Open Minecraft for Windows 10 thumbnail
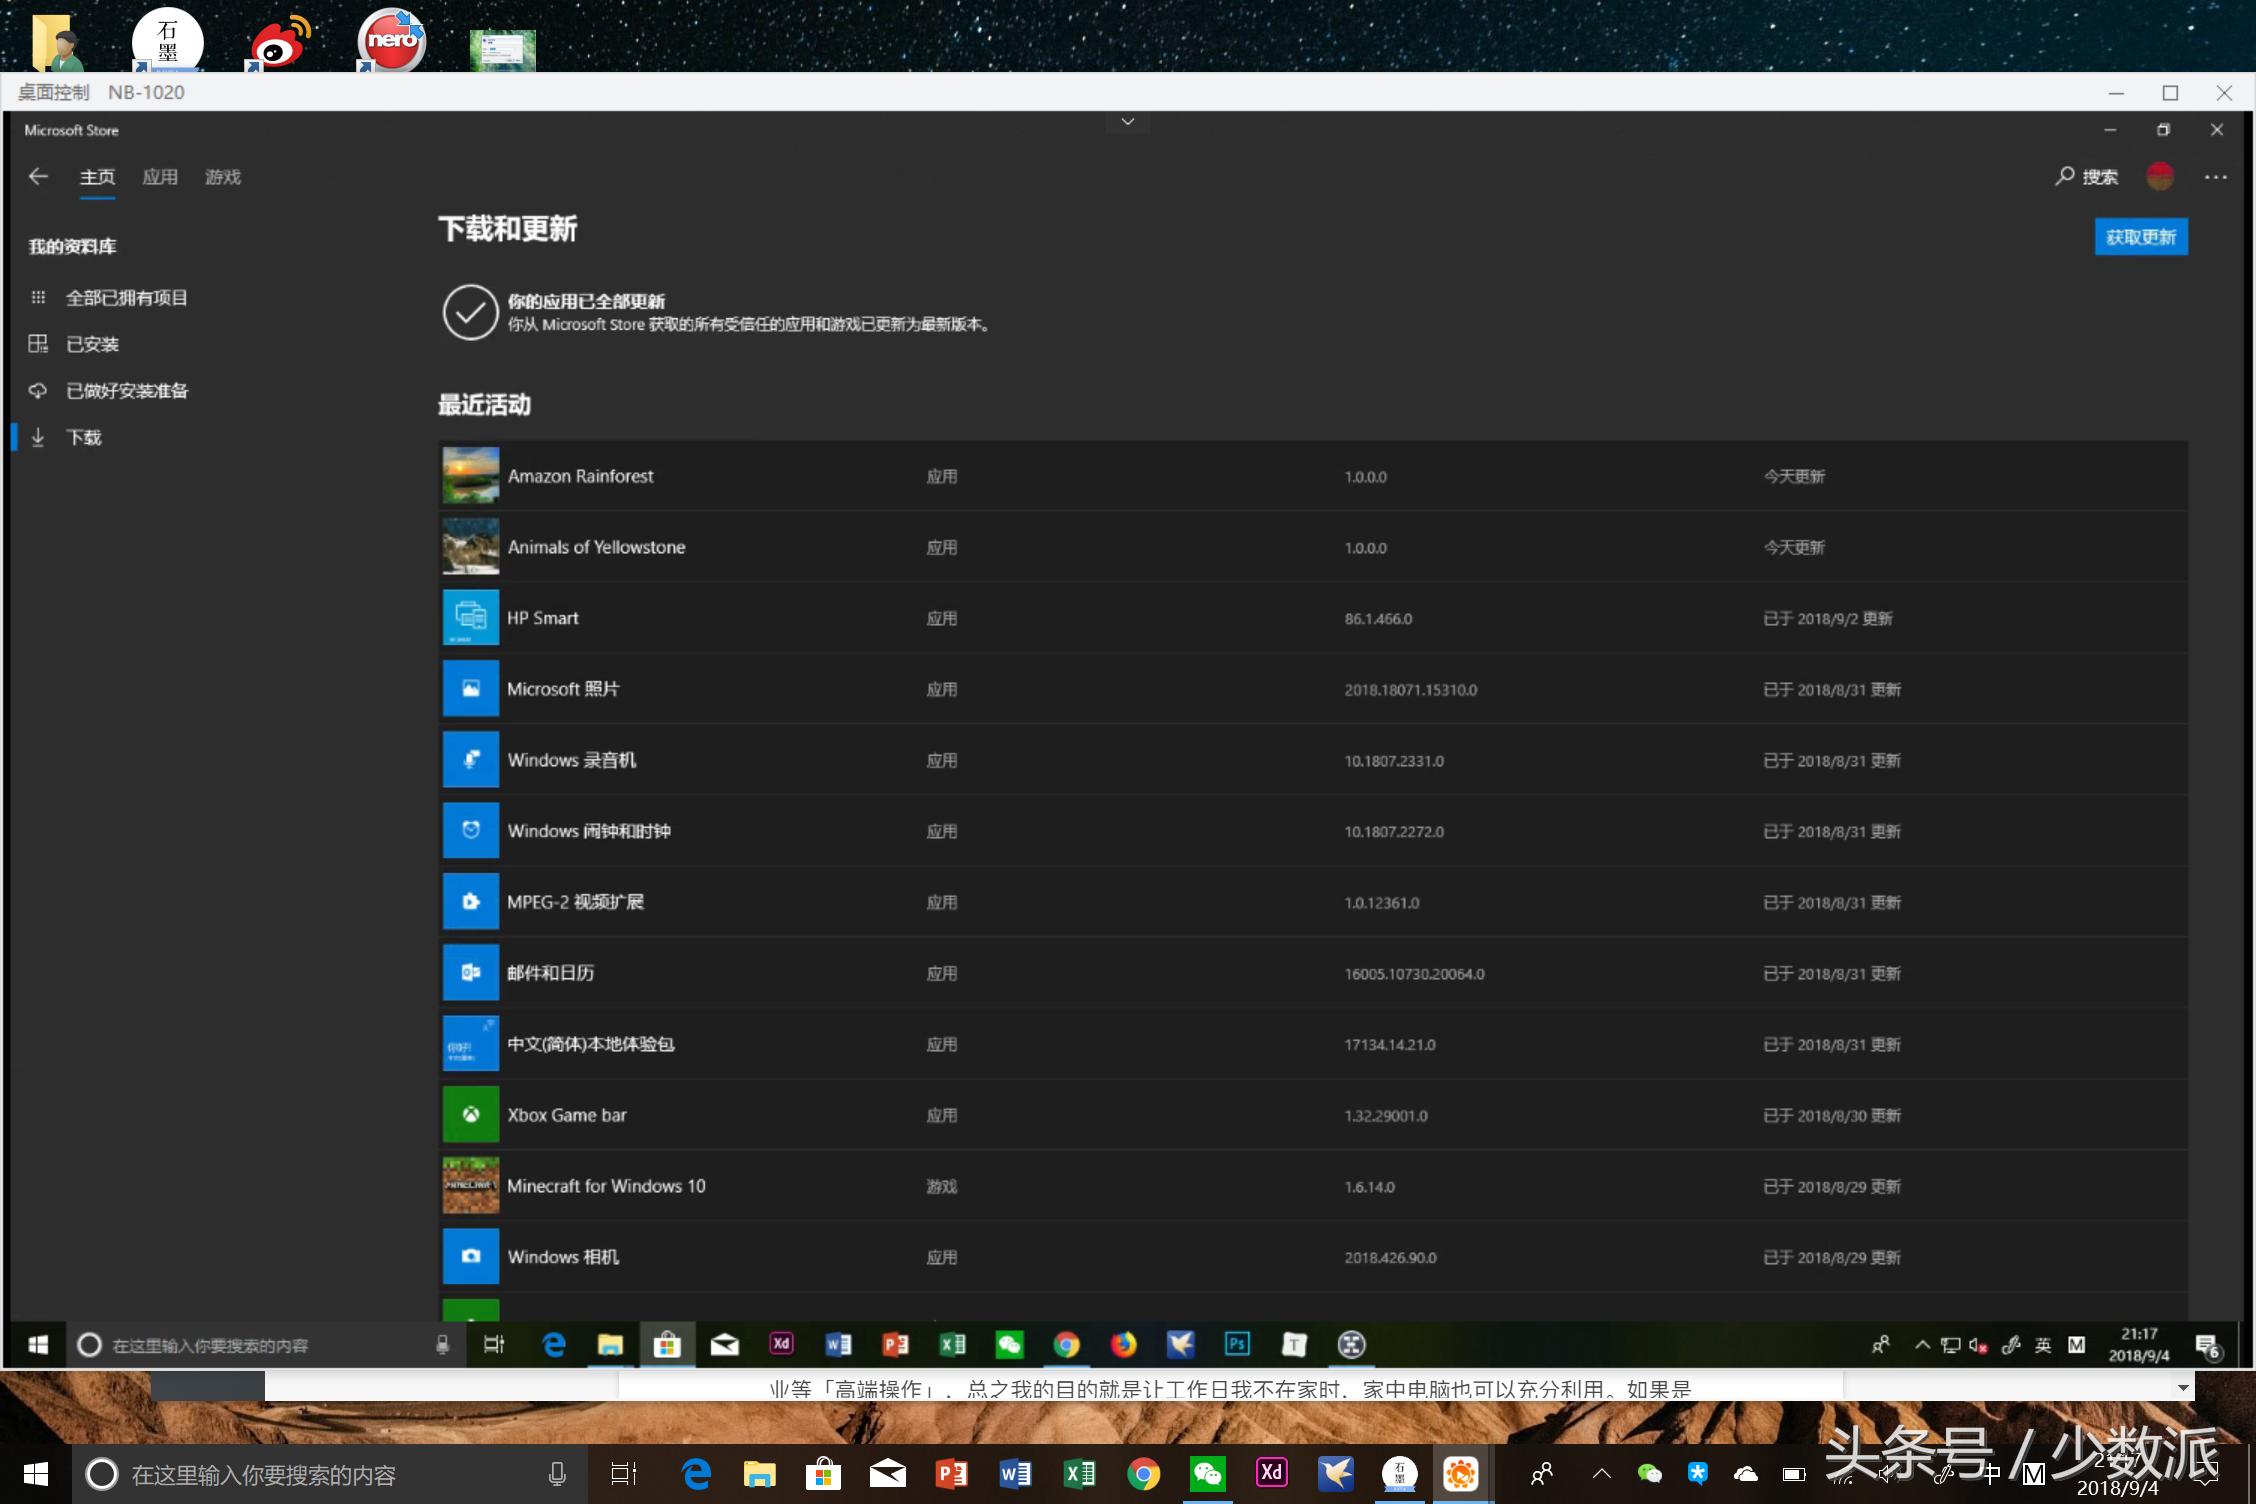This screenshot has width=2256, height=1504. point(471,1186)
